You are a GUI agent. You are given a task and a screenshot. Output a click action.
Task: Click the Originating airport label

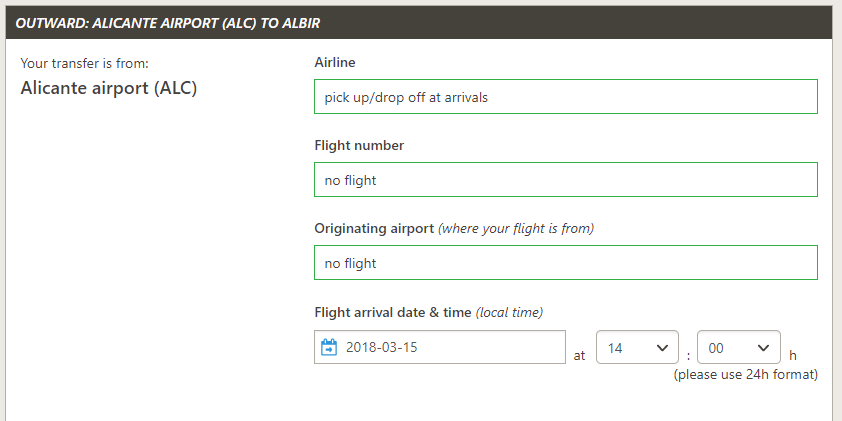point(374,228)
